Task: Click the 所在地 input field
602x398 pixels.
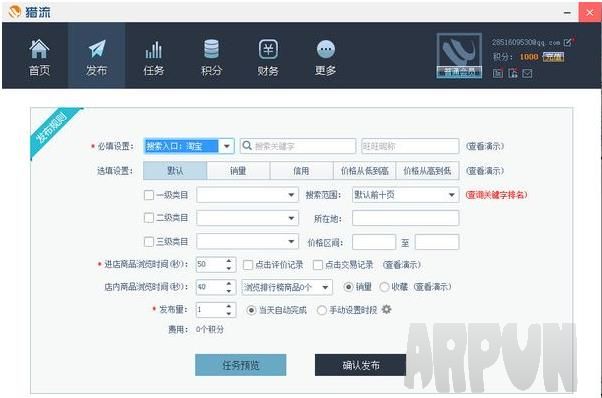Action: pyautogui.click(x=405, y=218)
